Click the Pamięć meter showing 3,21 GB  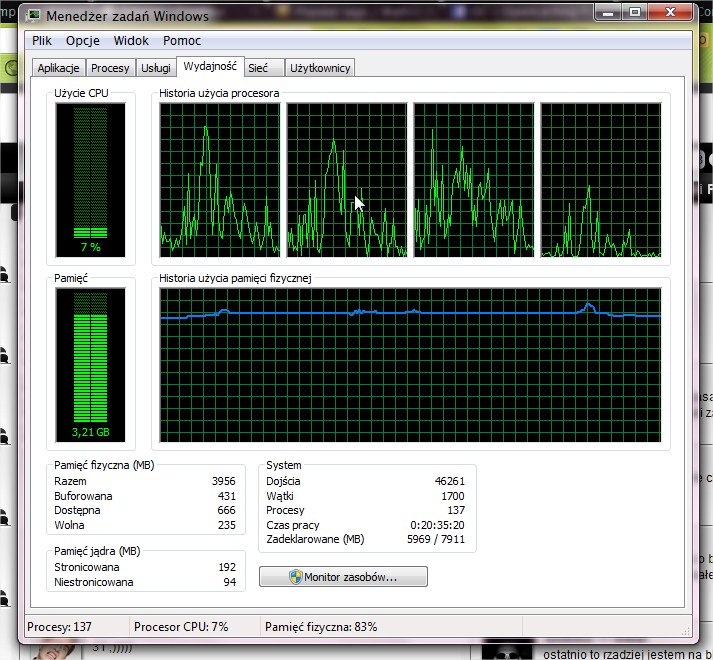pos(91,366)
